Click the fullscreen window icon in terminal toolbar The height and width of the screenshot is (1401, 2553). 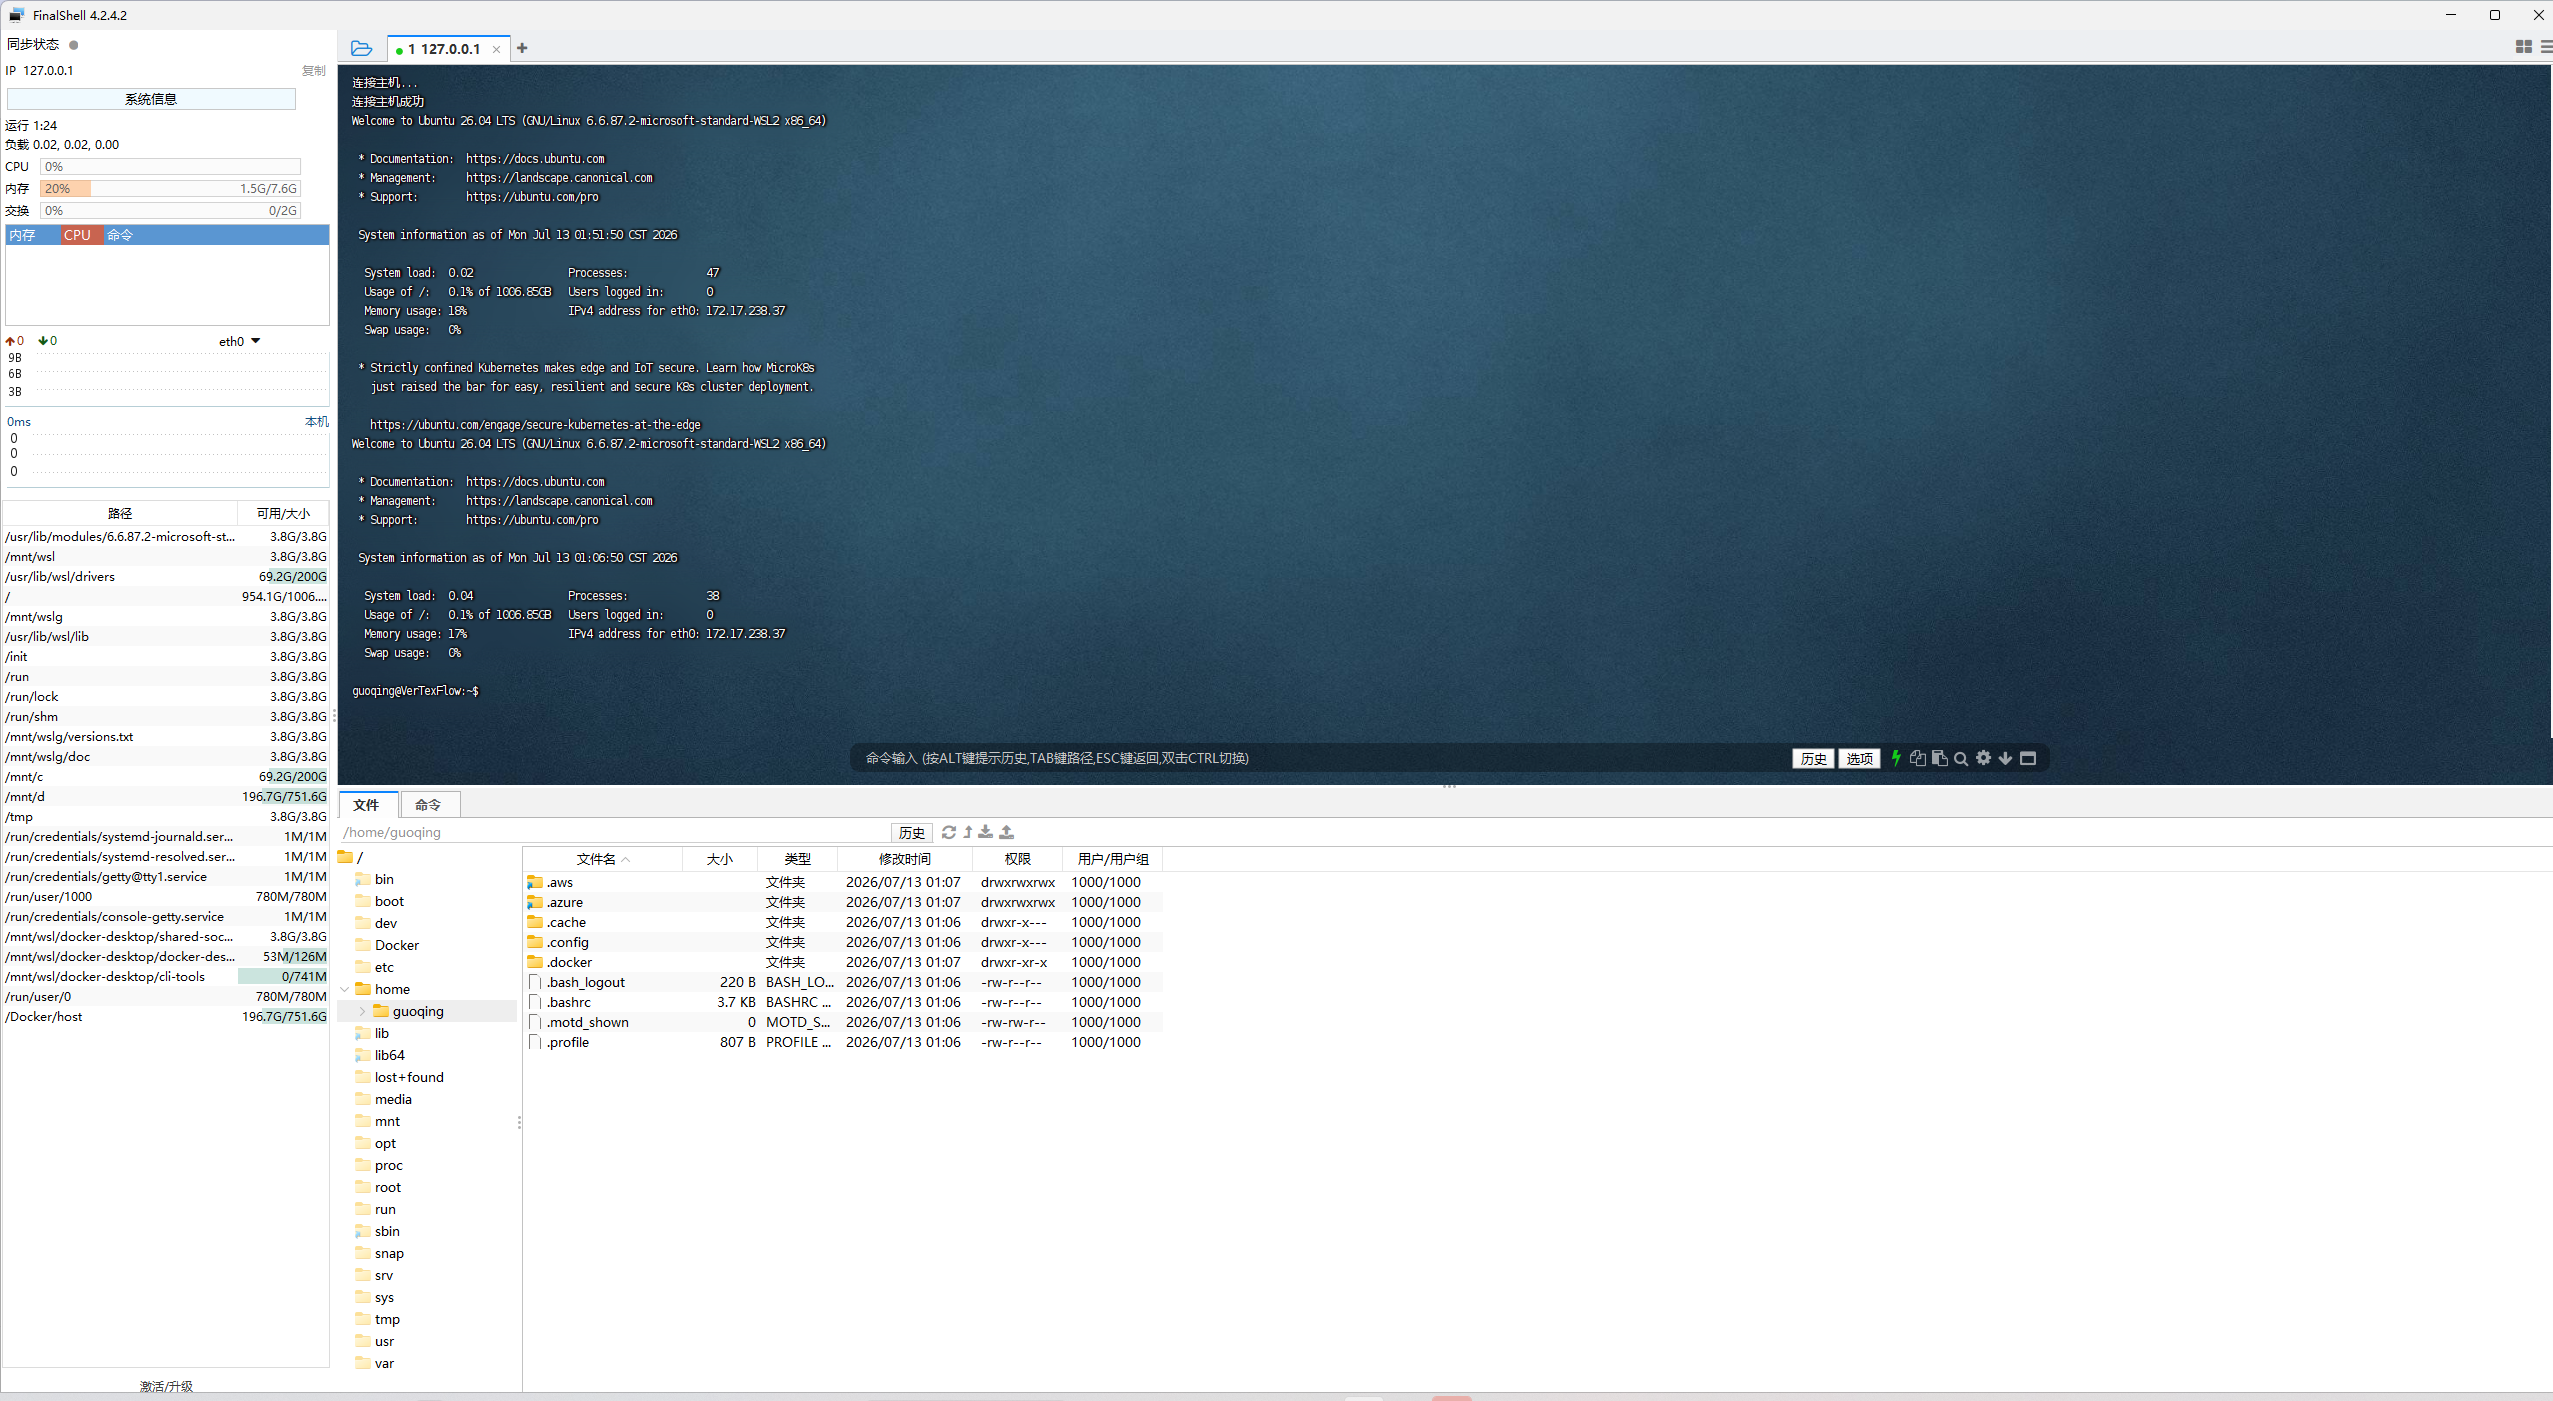coord(2028,758)
